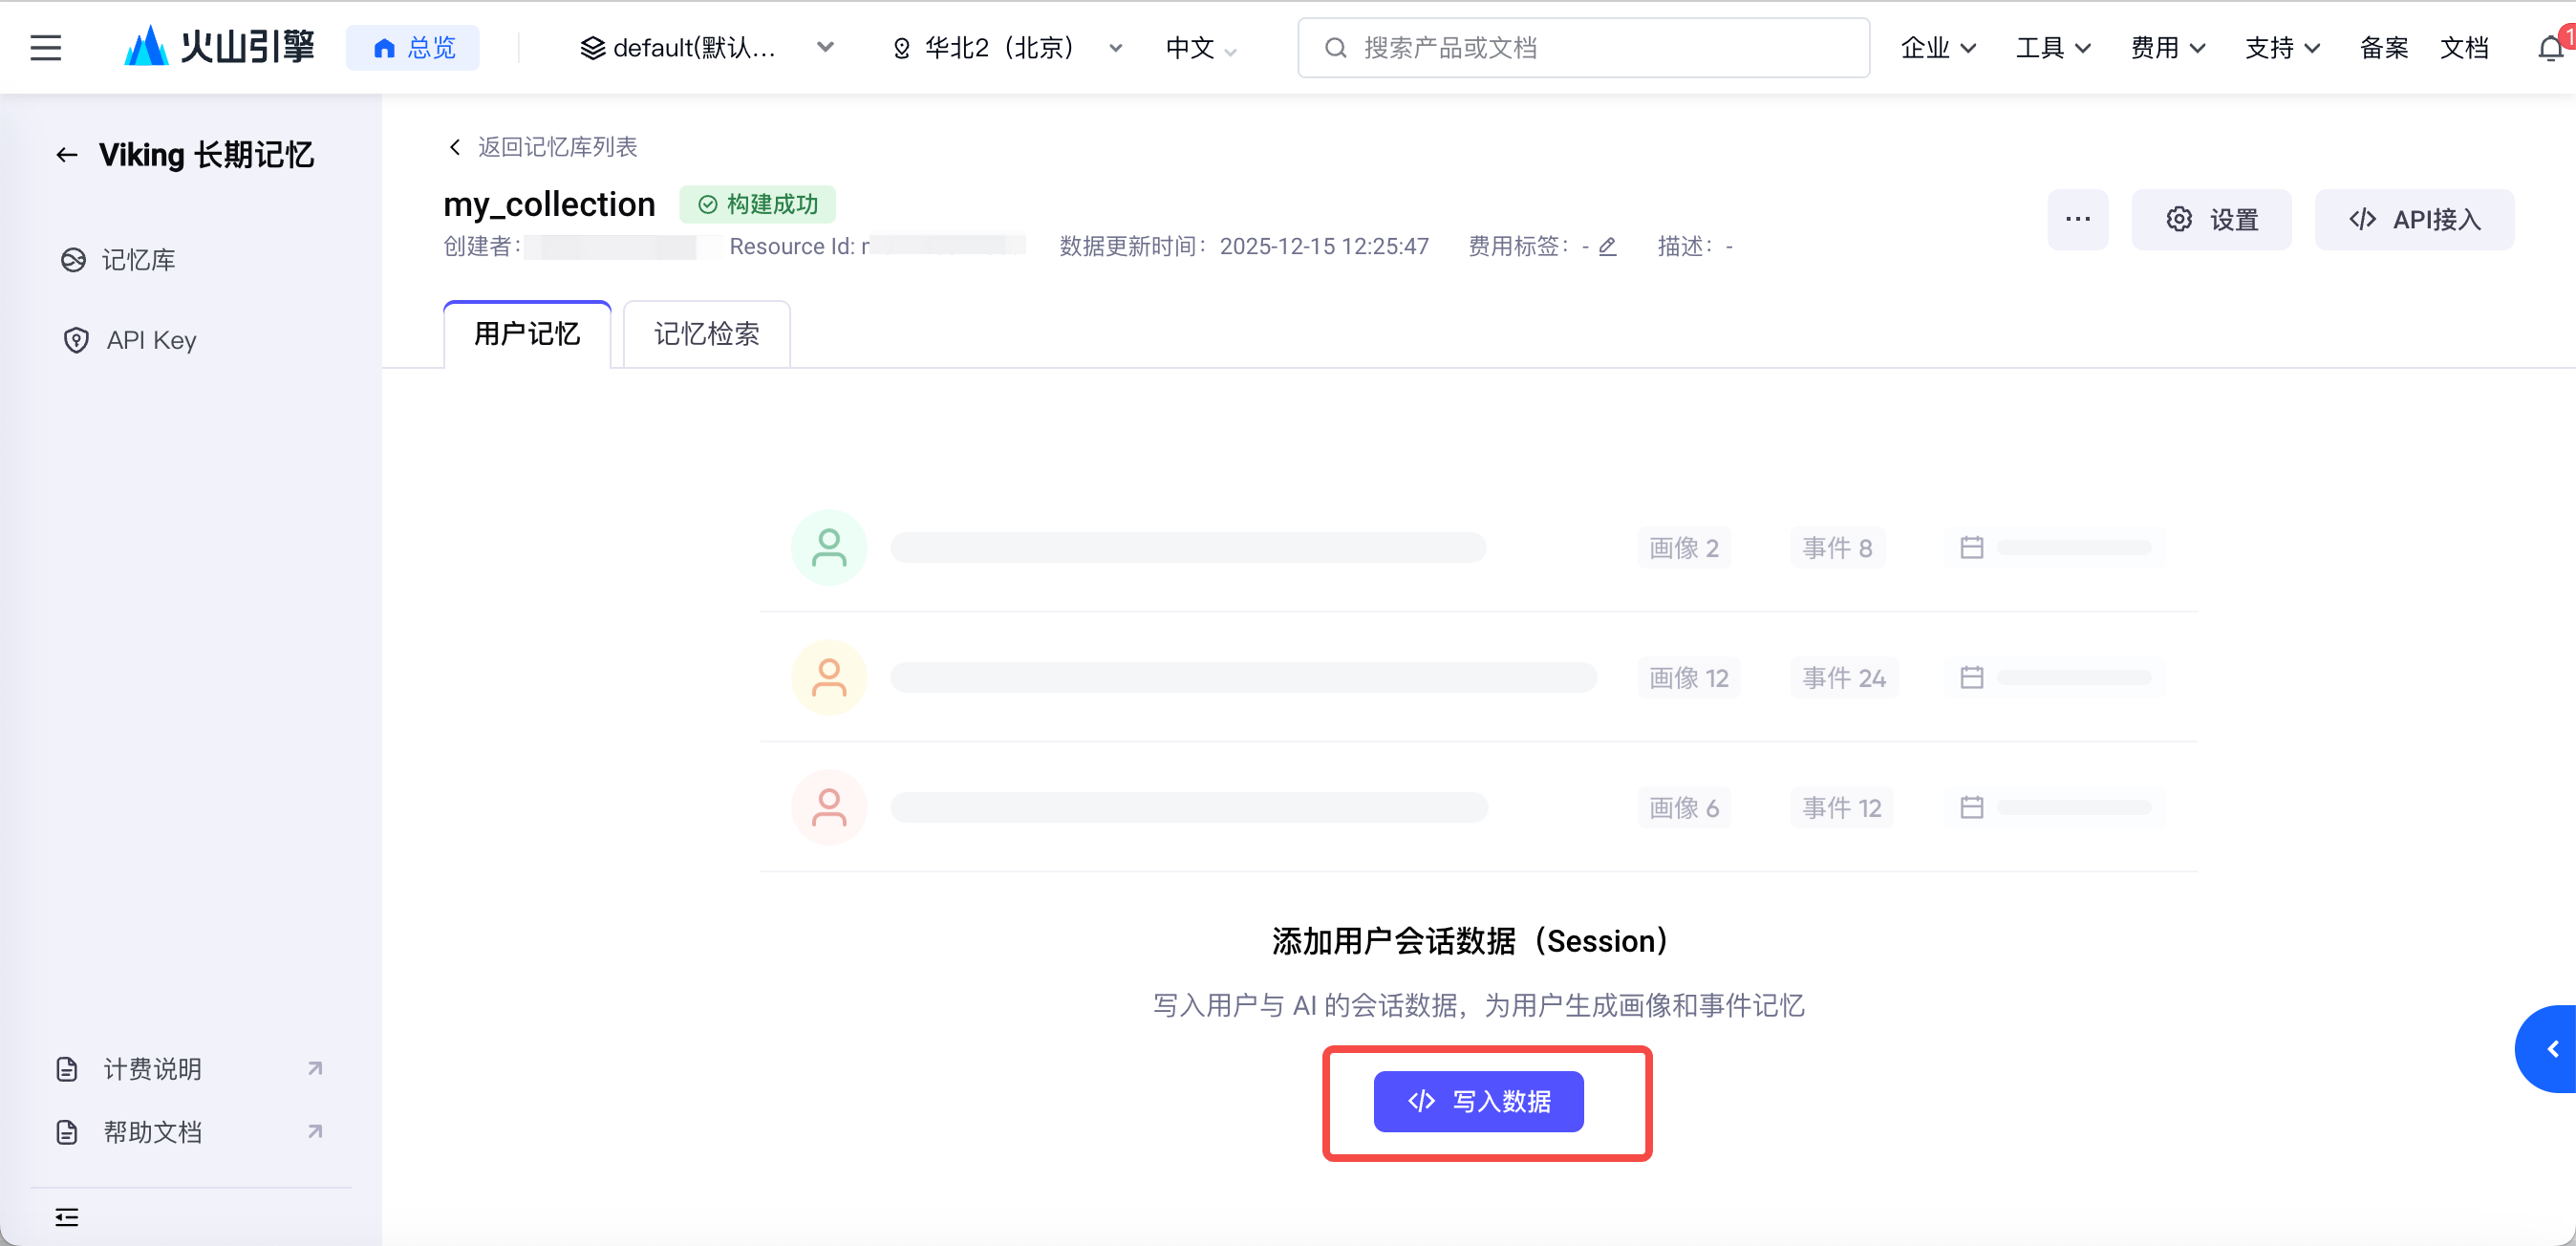Click the Volcano Engine logo
Image resolution: width=2576 pixels, height=1246 pixels.
pyautogui.click(x=219, y=47)
